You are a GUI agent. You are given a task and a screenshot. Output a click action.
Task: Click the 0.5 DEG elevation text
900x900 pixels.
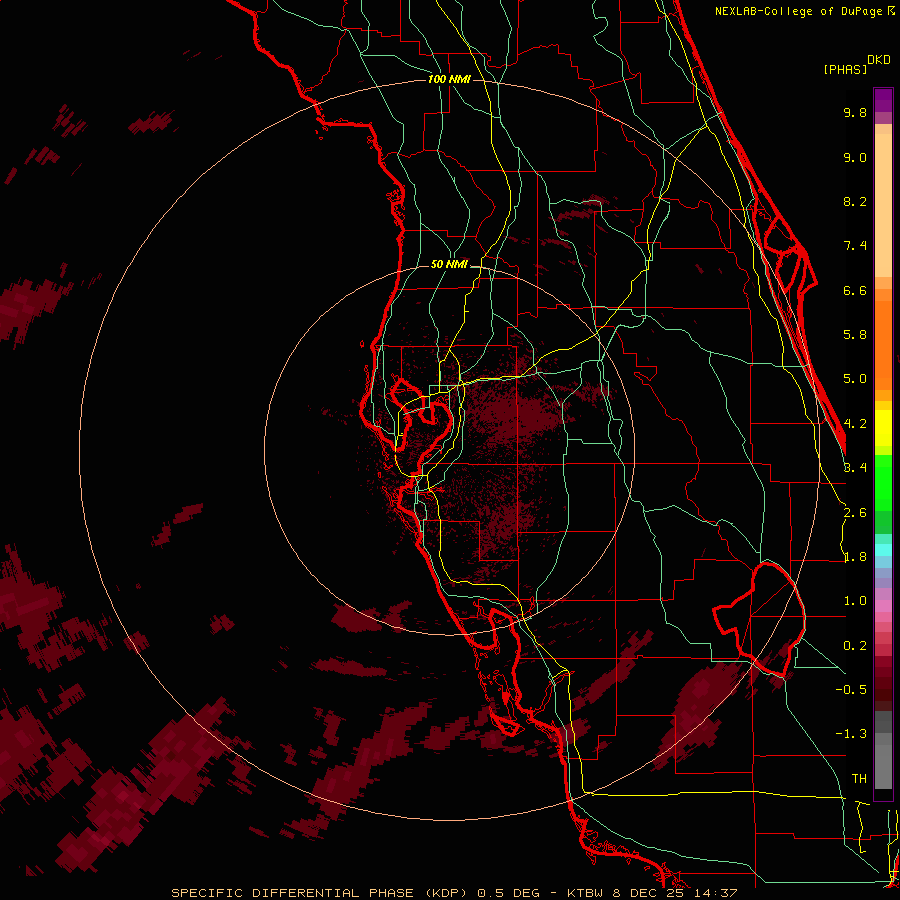(x=509, y=893)
